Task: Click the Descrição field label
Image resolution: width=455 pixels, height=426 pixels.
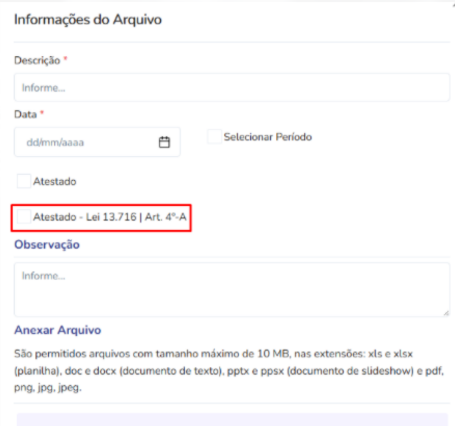Action: [x=37, y=60]
